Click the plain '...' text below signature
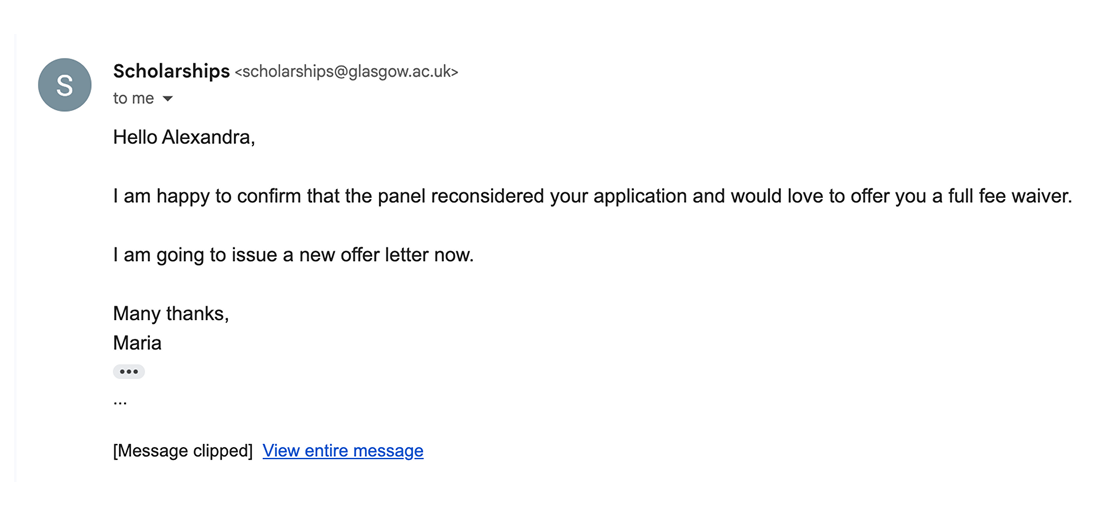1115x526 pixels. tap(120, 400)
